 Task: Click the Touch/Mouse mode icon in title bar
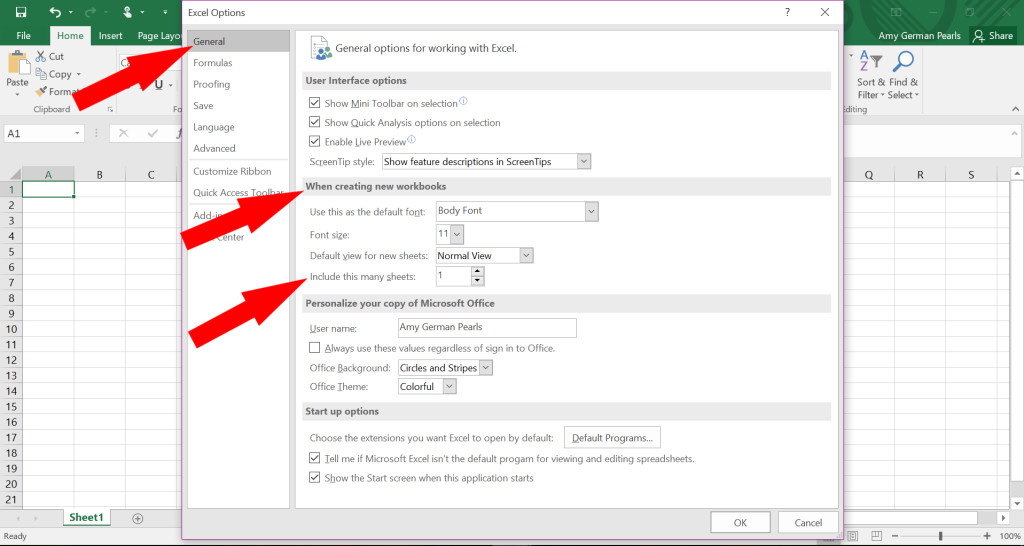click(x=127, y=12)
